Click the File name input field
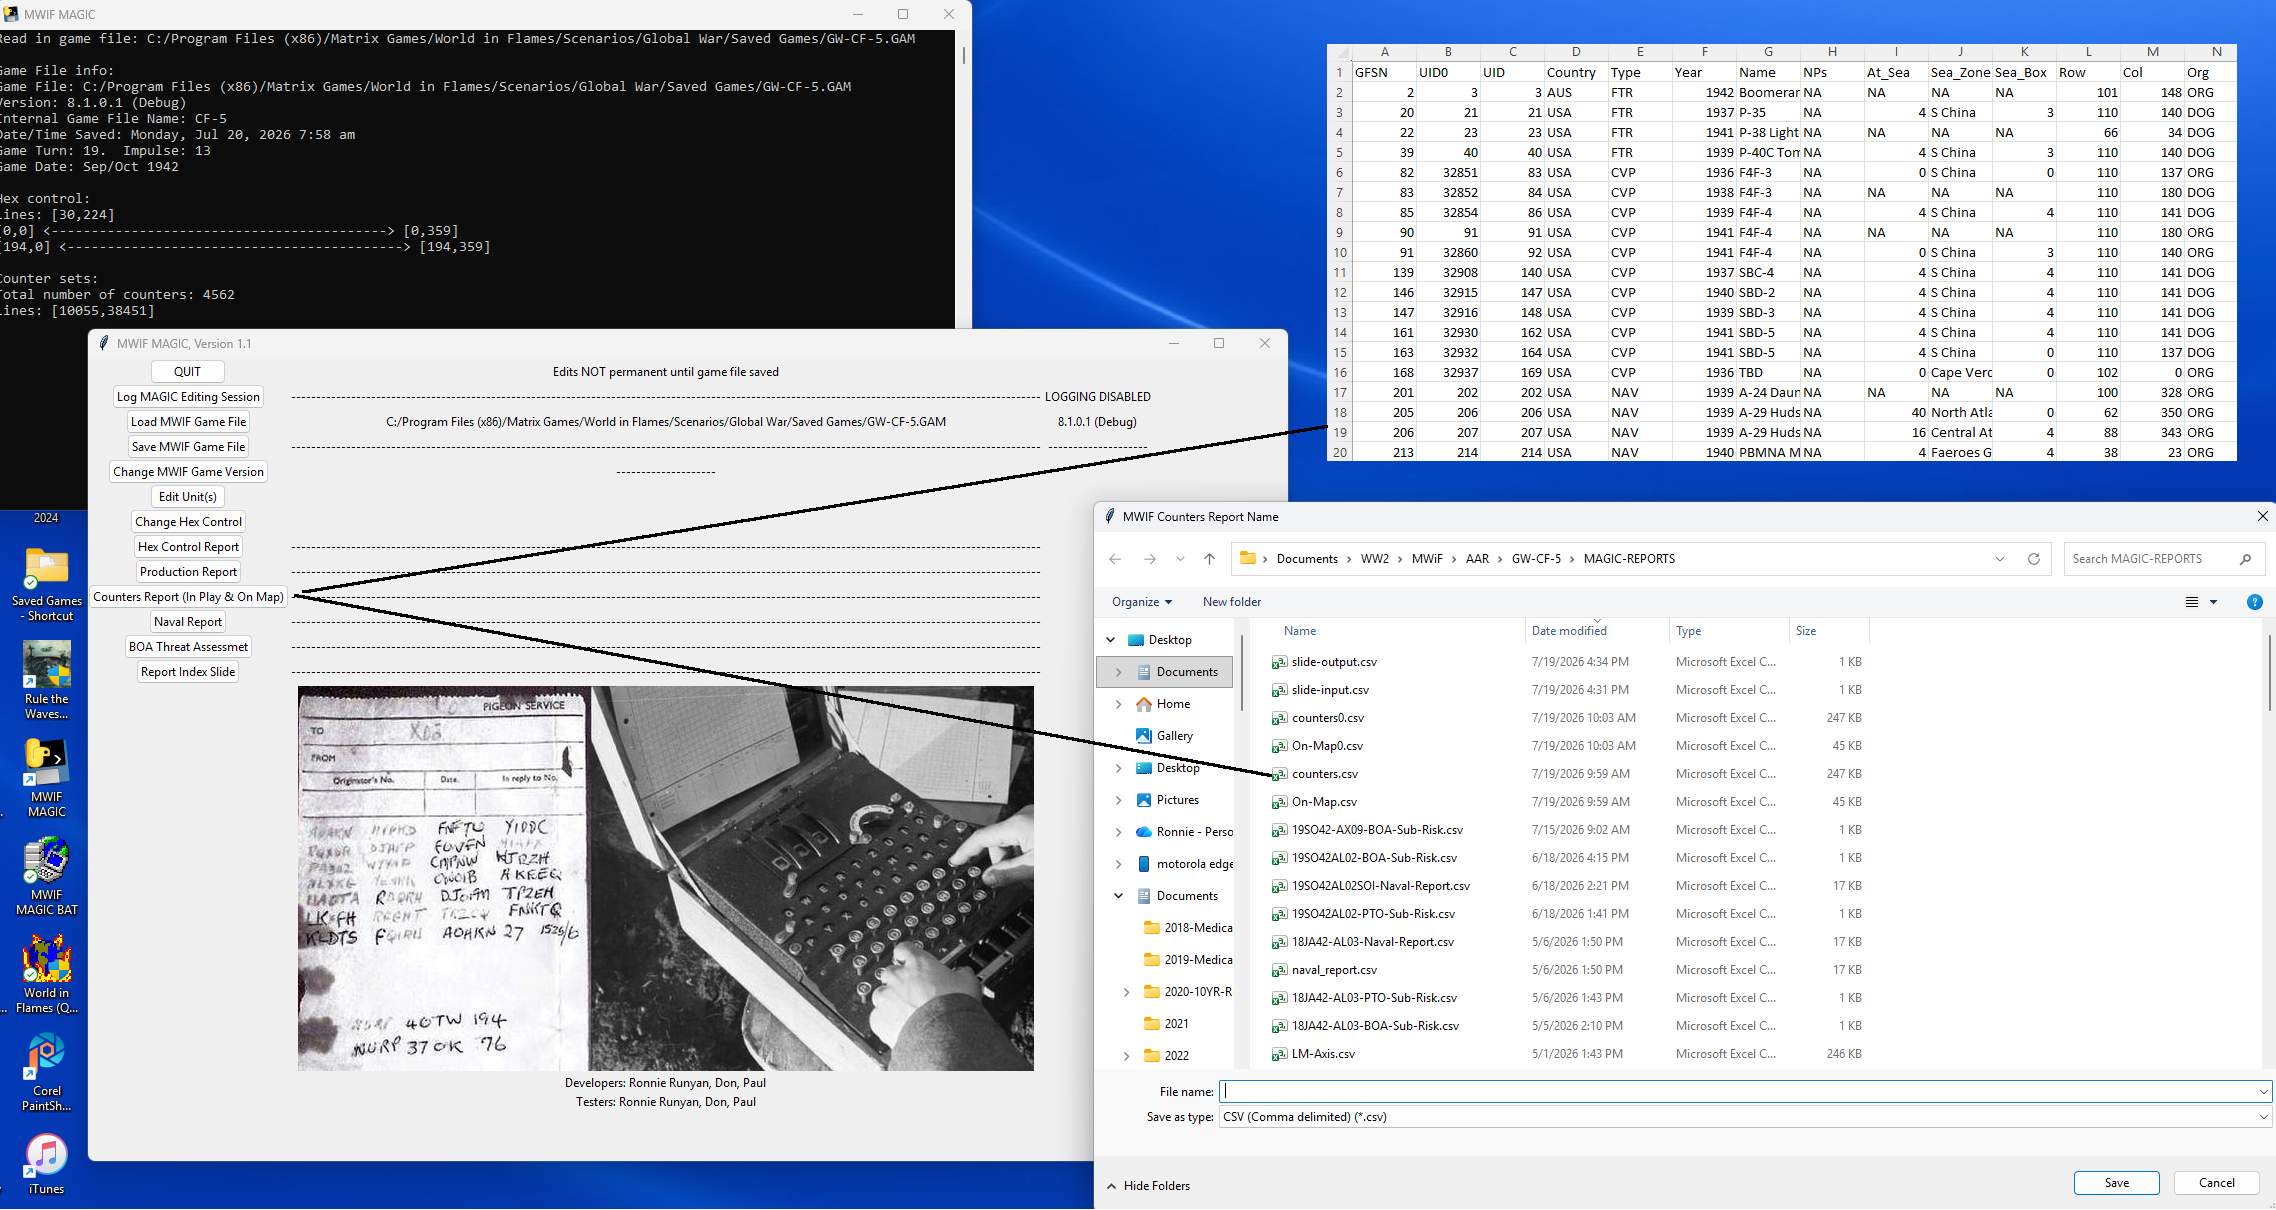2276x1210 pixels. 1745,1092
